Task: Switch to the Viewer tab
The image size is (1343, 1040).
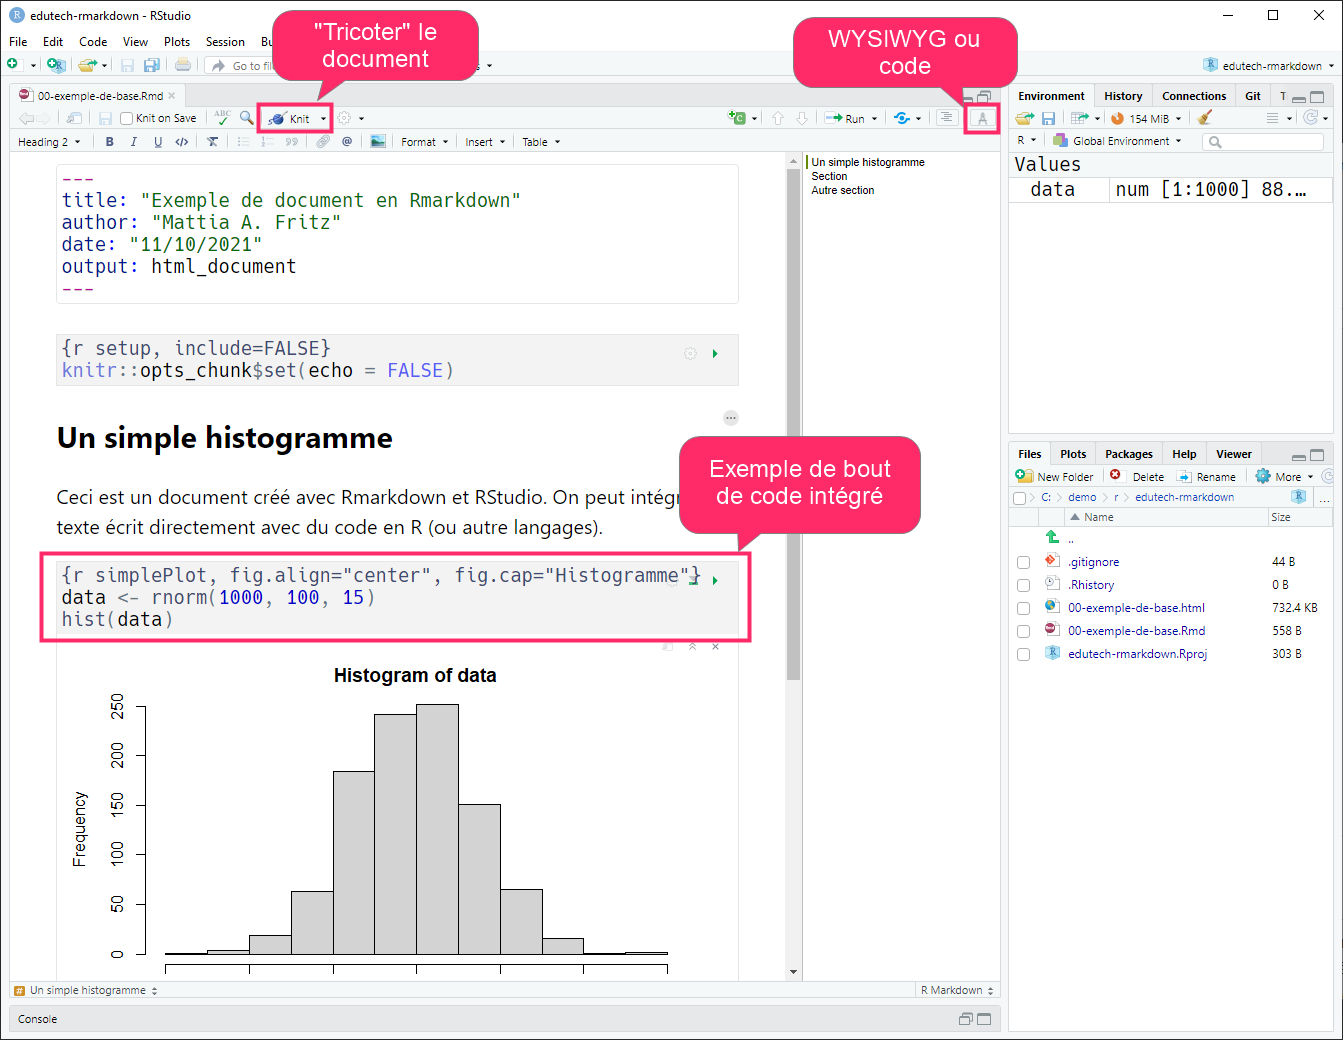Action: pos(1234,454)
